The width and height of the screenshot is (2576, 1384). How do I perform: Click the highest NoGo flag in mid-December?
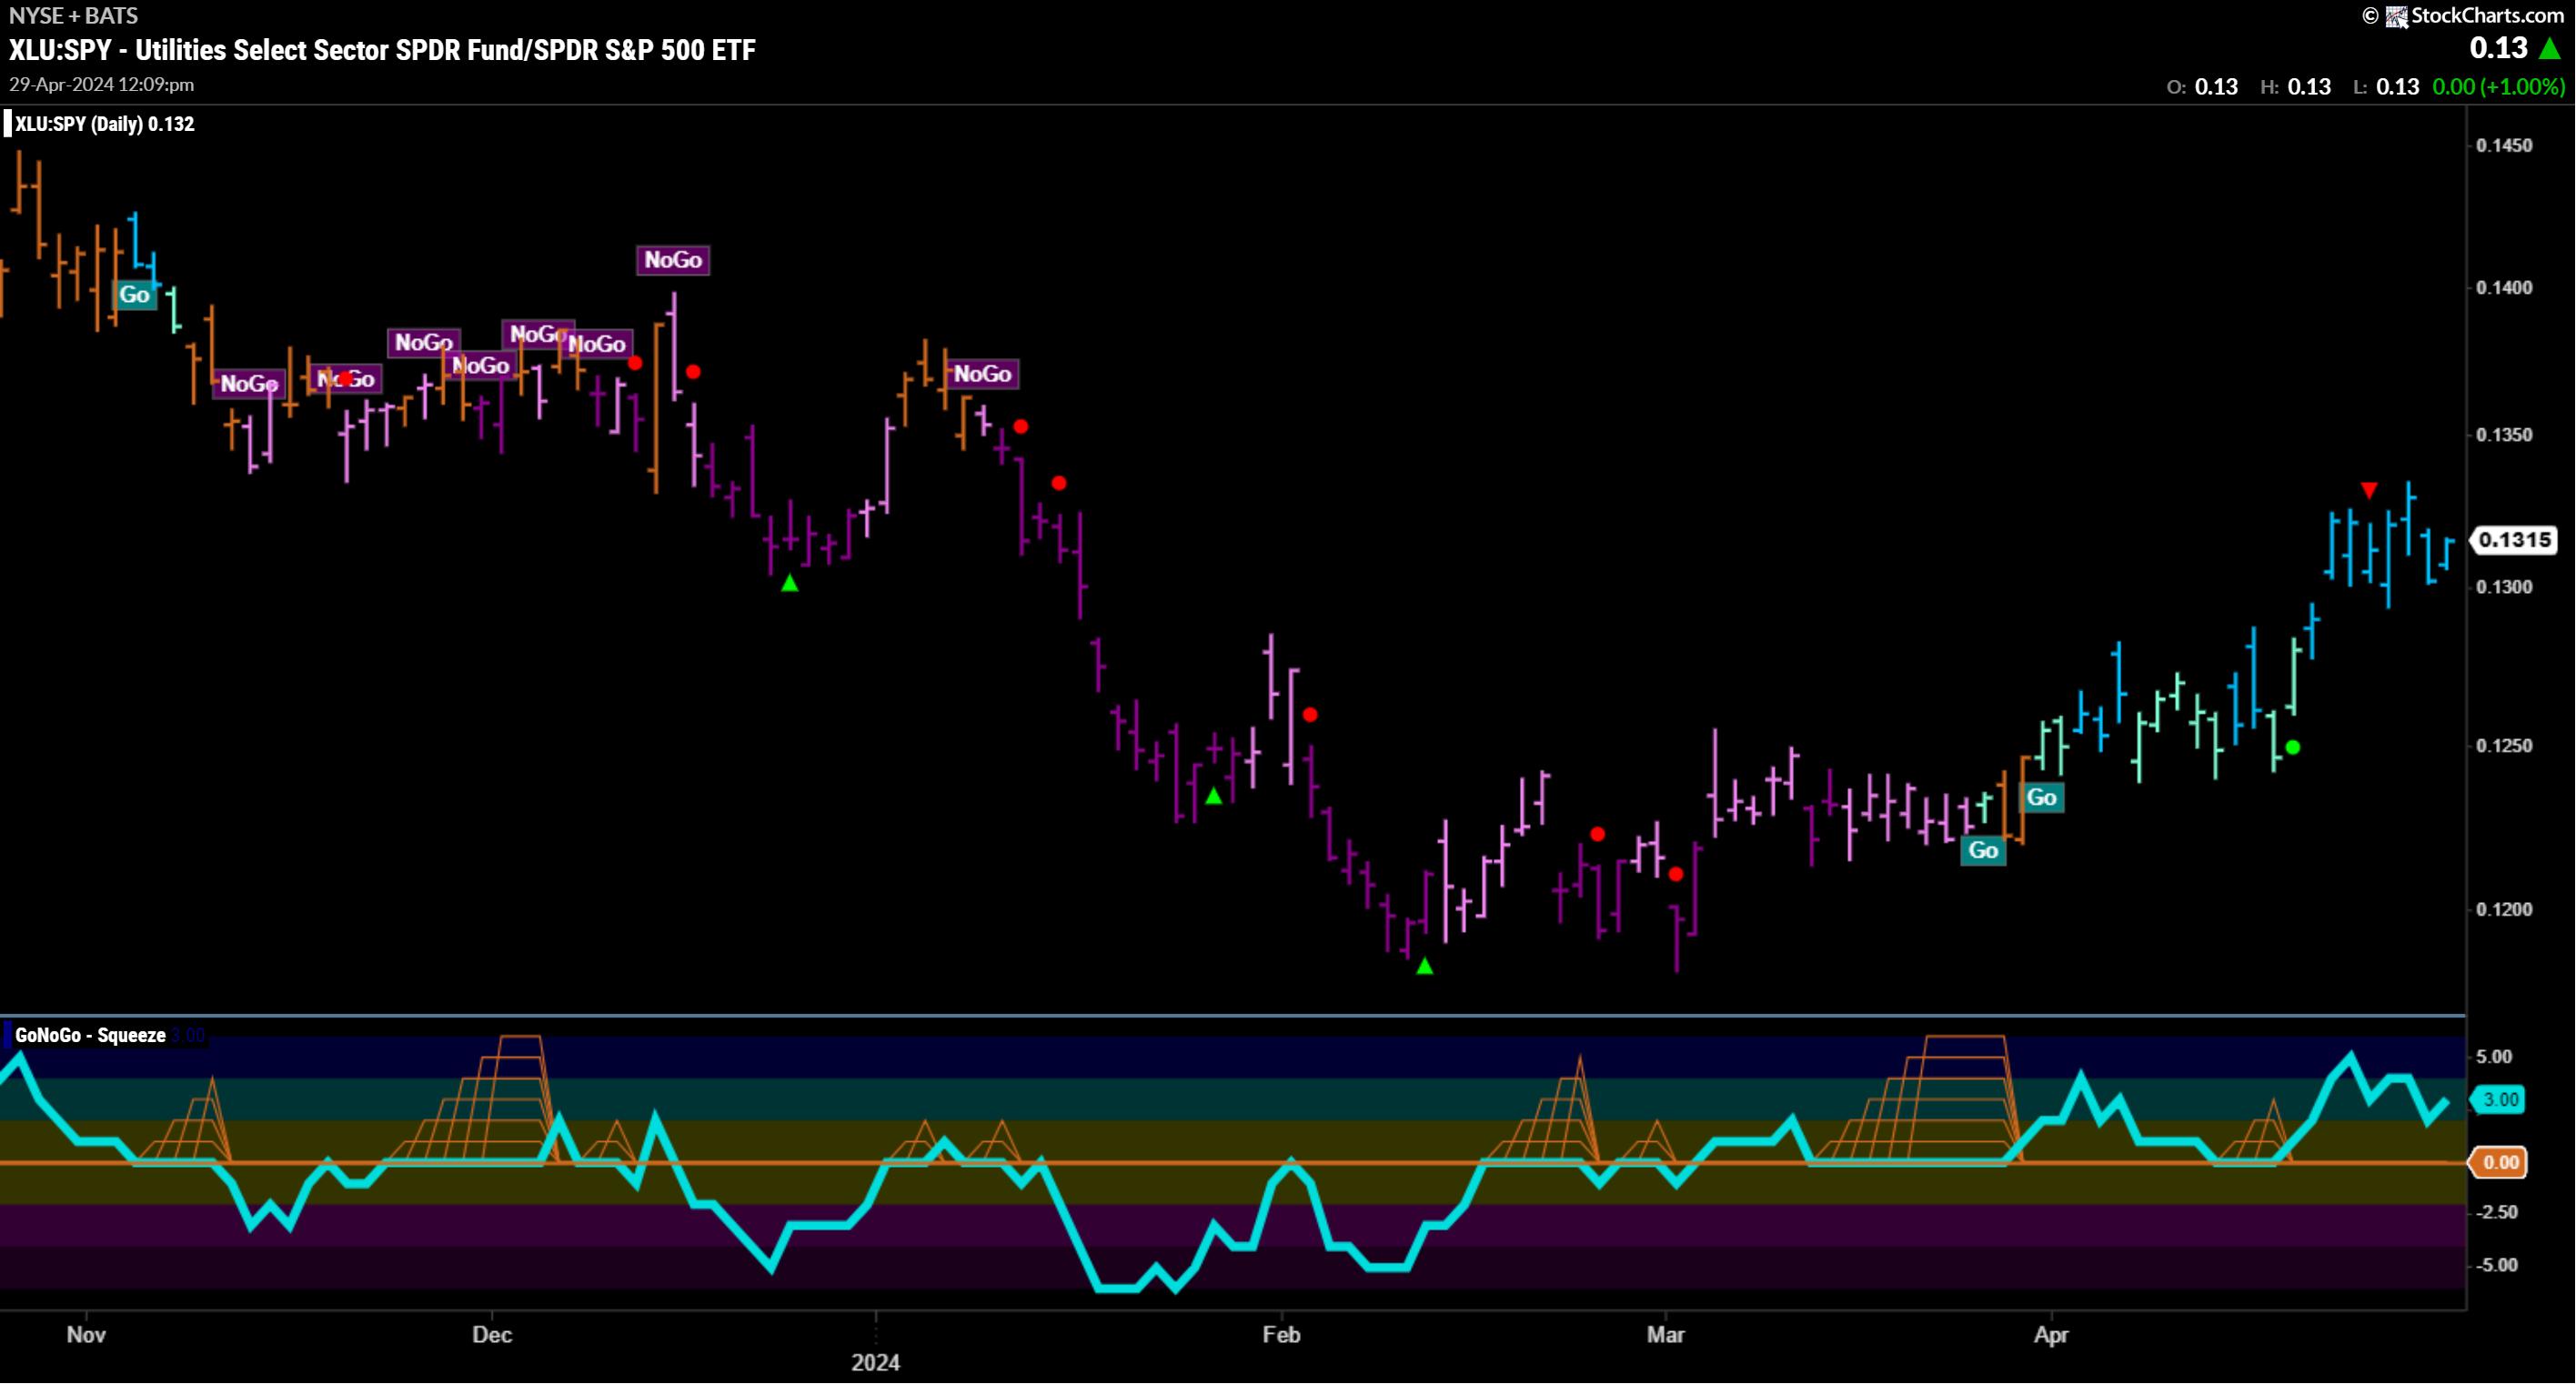click(x=673, y=260)
